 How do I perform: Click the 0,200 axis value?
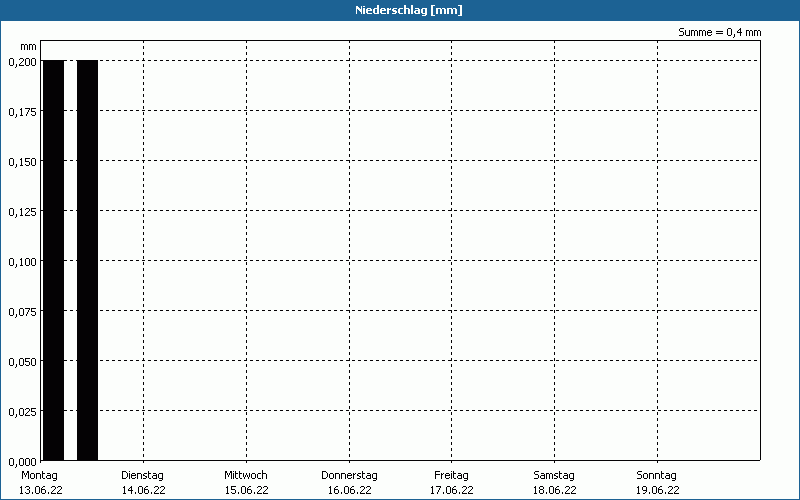22,62
